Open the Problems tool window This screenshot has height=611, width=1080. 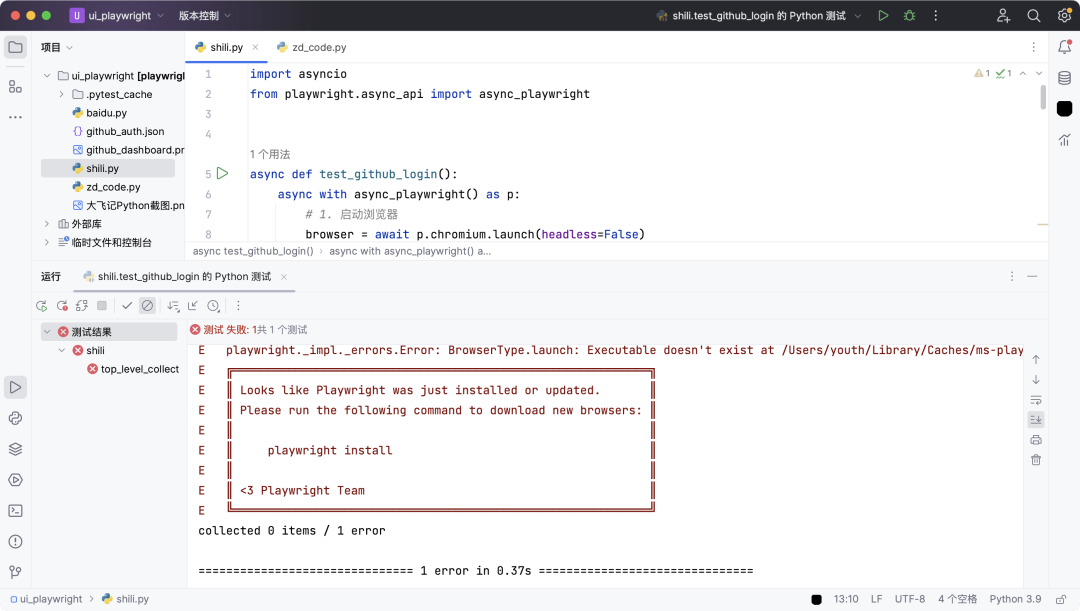tap(15, 541)
